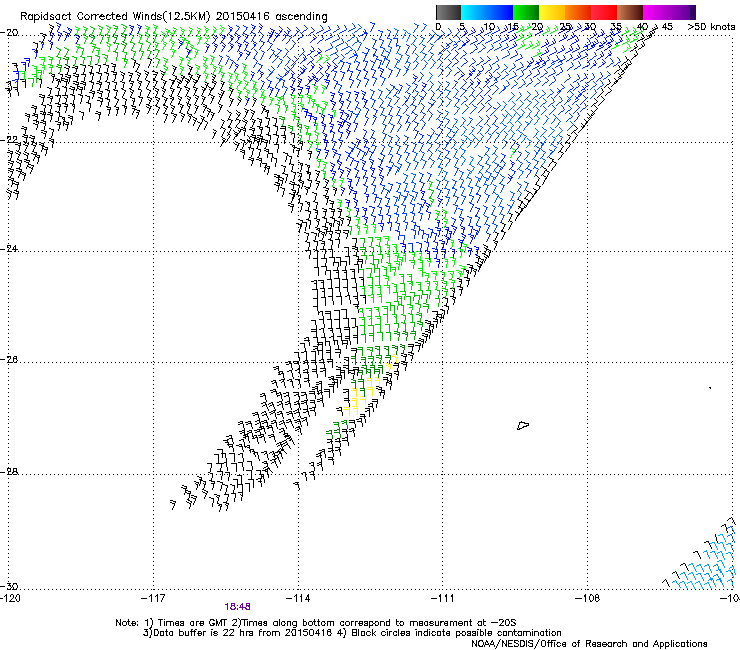The width and height of the screenshot is (740, 650).
Task: Click the note 'Data buffer is 22 hrs'
Action: pos(204,633)
